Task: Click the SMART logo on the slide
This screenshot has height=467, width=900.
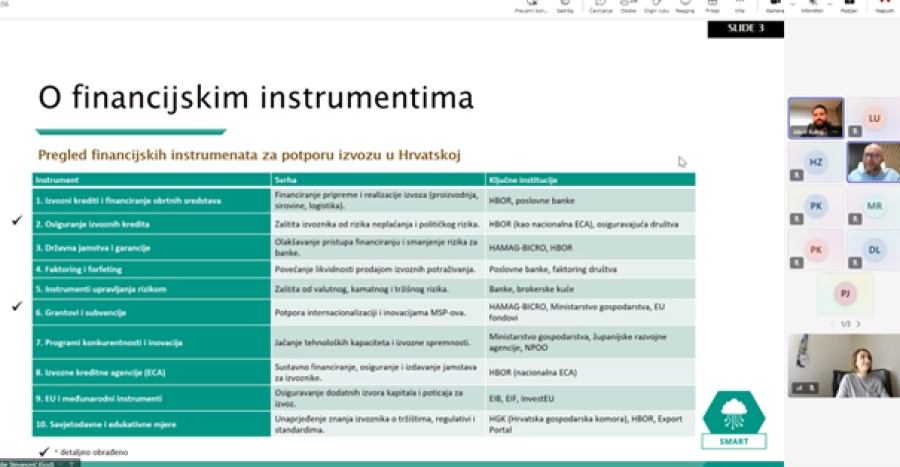Action: point(735,418)
